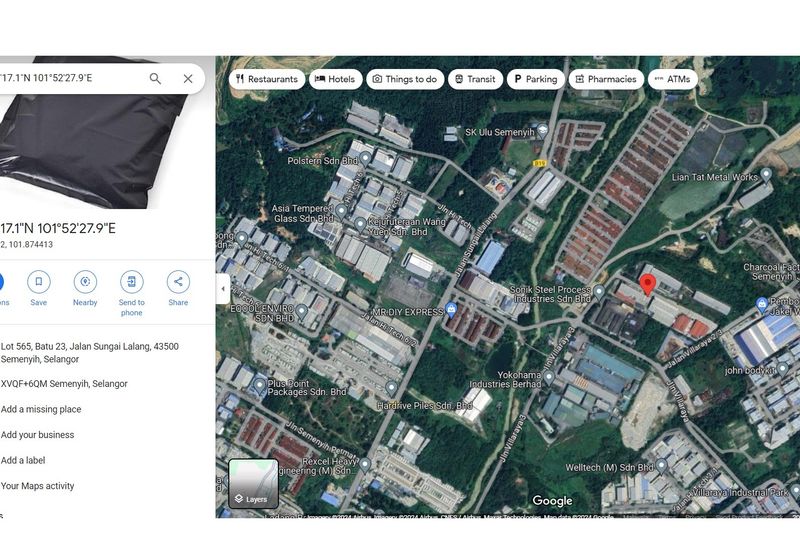Open the Restaurants category chip
This screenshot has width=800, height=552.
(267, 79)
